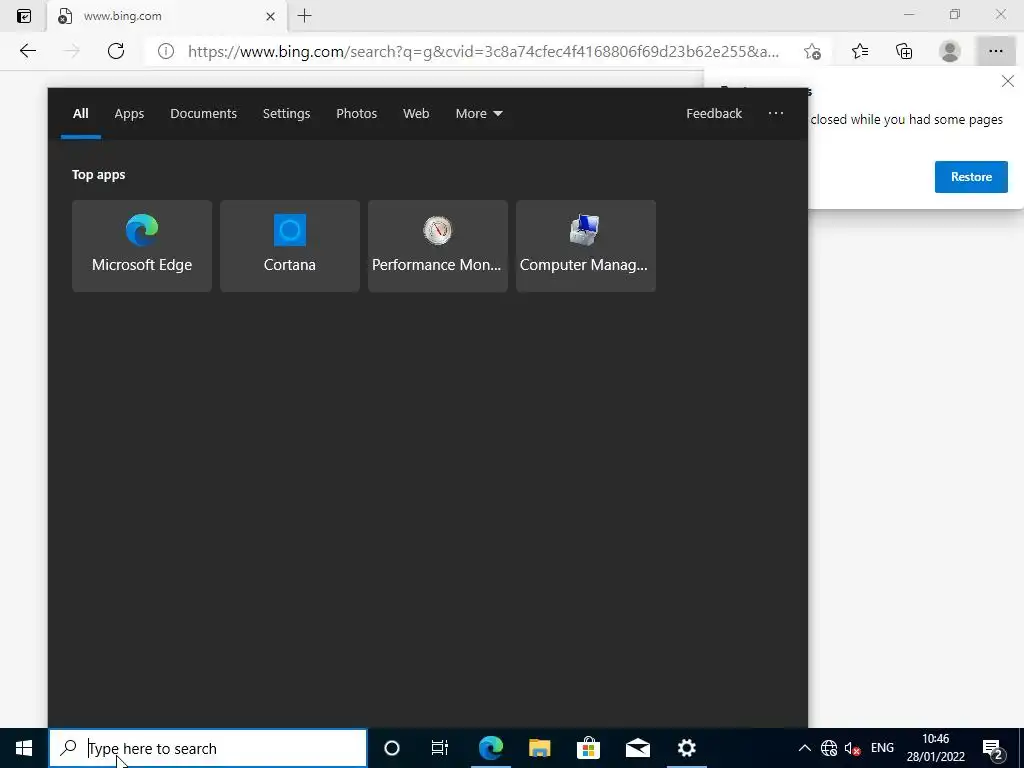
Task: Show hidden system tray icons
Action: (x=805, y=748)
